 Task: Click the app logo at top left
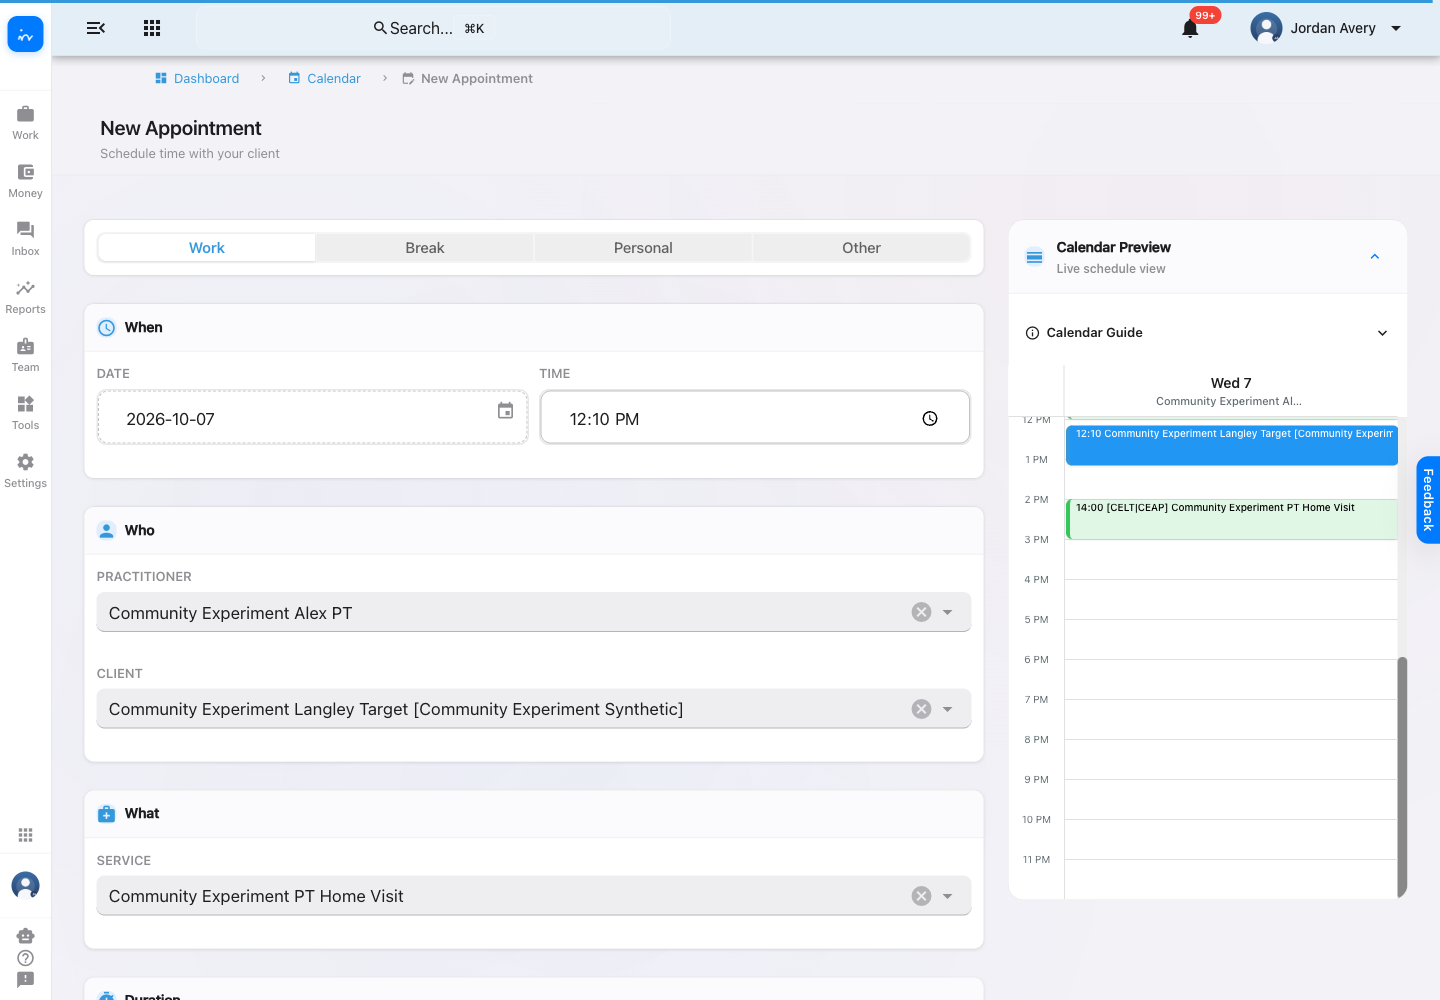26,34
